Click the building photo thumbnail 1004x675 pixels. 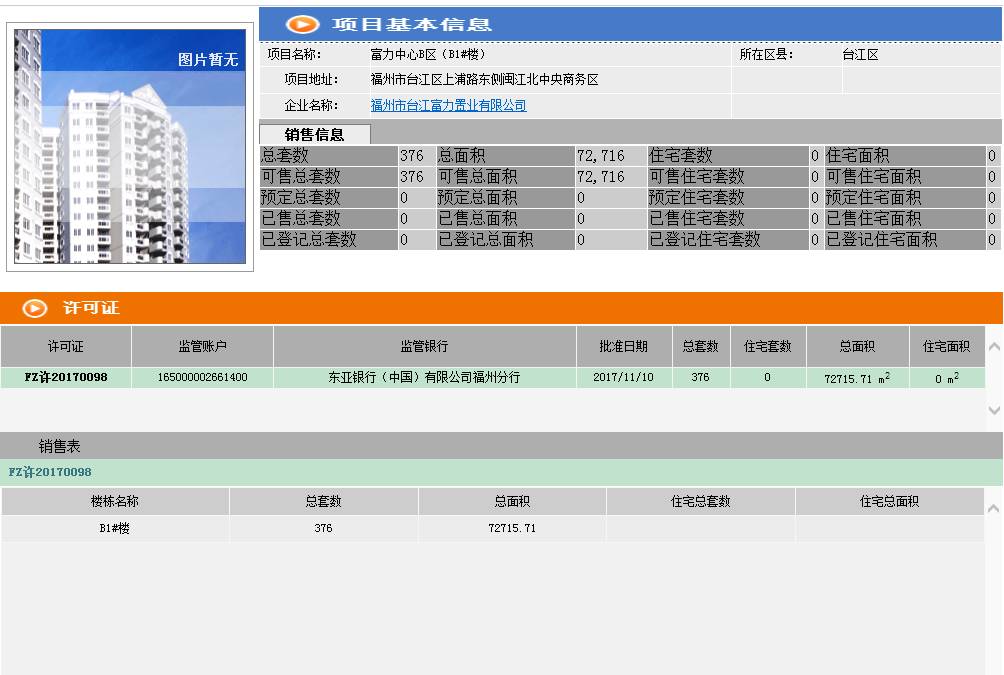tap(128, 145)
